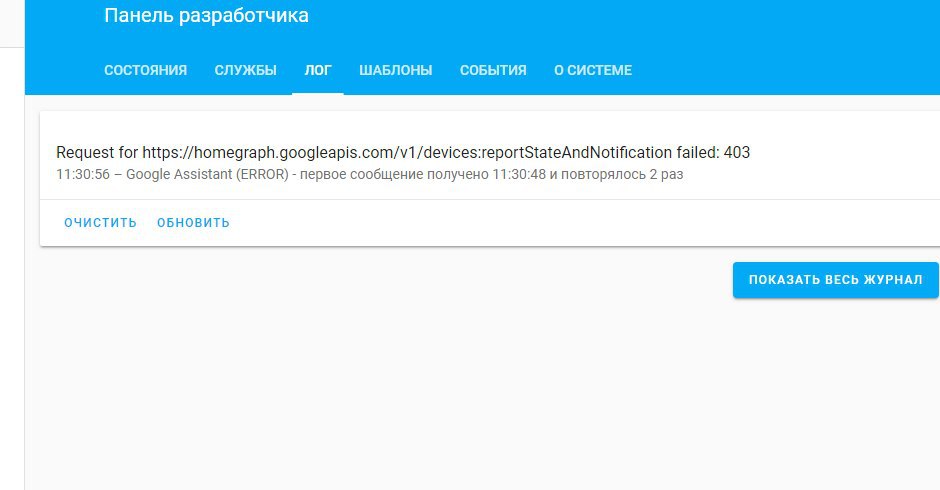Screen dimensions: 940x490
Task: Open the СОБЫТИЯ tab
Action: pos(493,70)
